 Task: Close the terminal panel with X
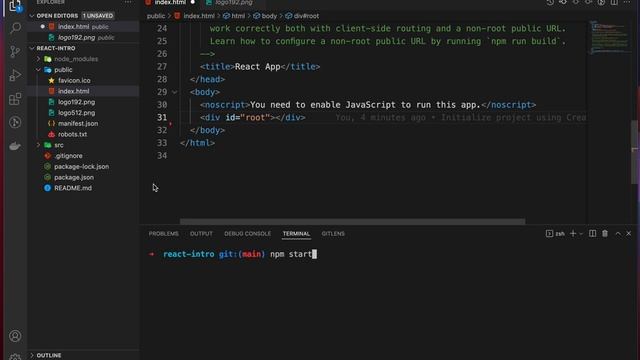[629, 233]
